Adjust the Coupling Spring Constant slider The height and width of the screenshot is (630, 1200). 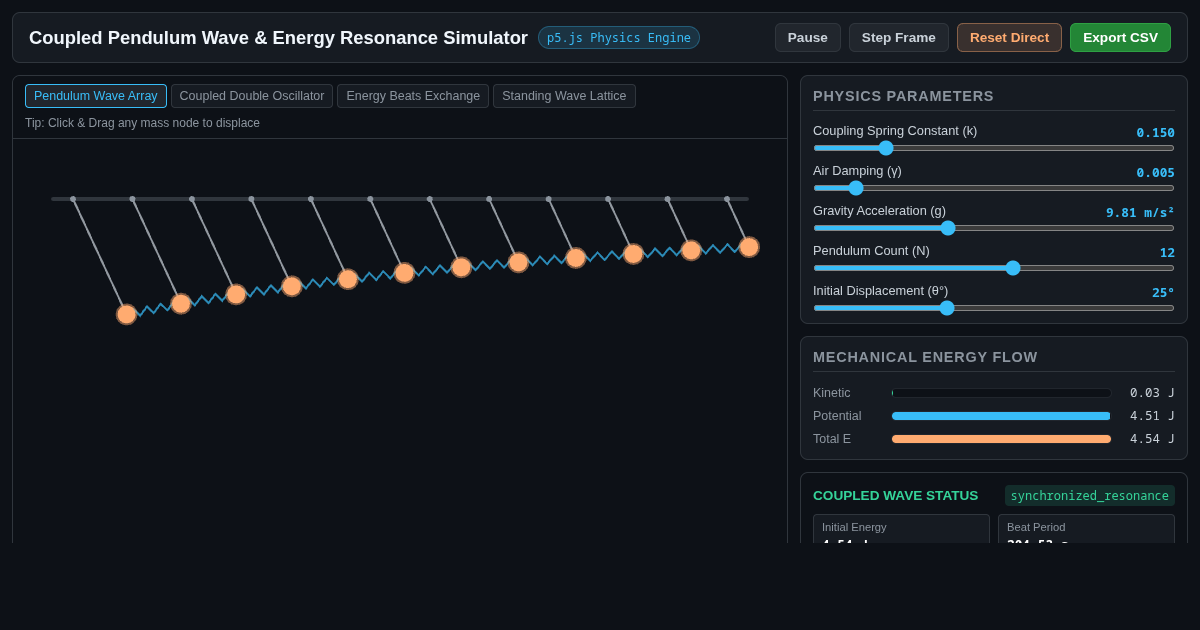994,148
